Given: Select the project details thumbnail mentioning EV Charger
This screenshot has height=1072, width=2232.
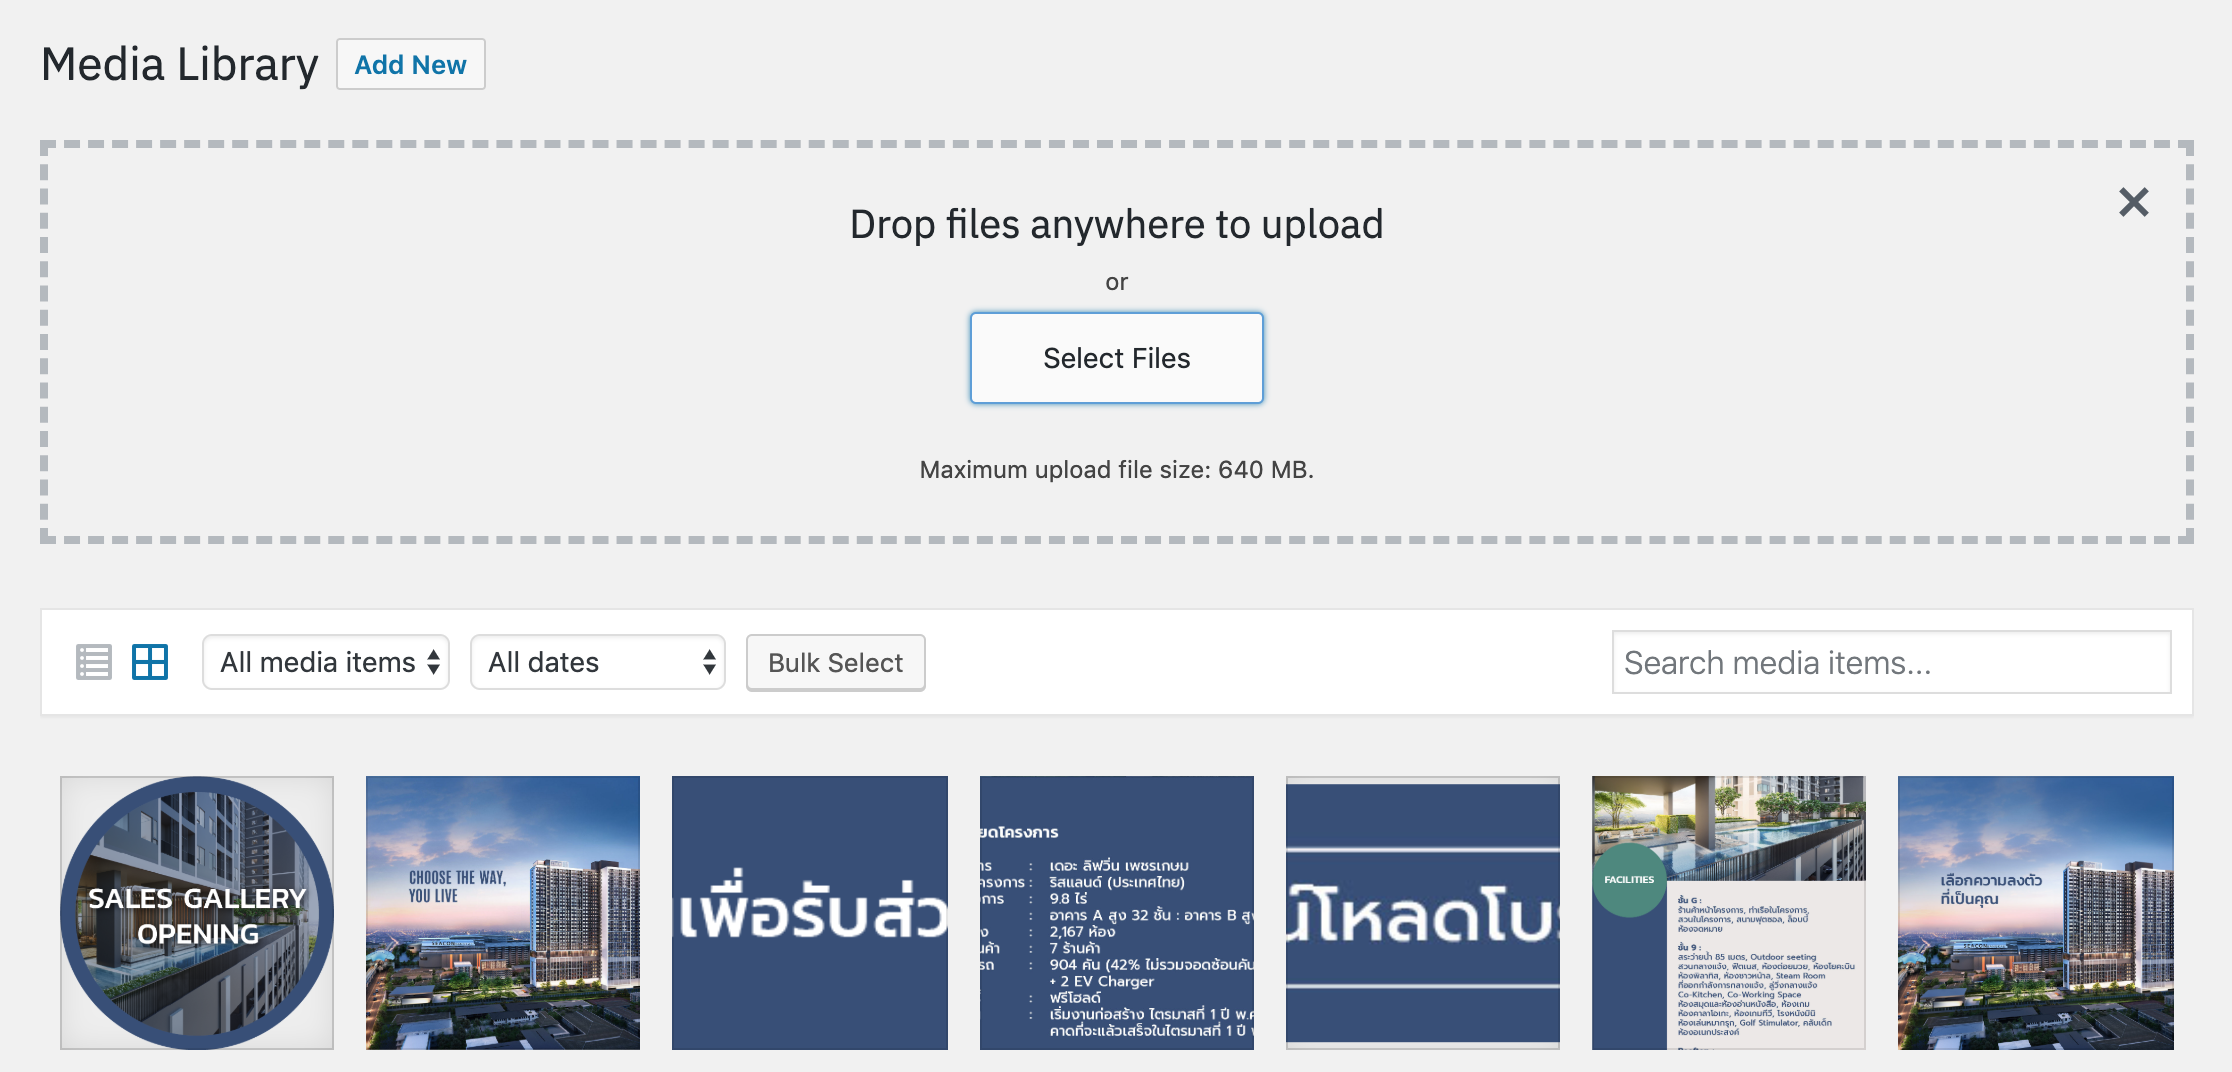Looking at the screenshot, I should 1116,913.
